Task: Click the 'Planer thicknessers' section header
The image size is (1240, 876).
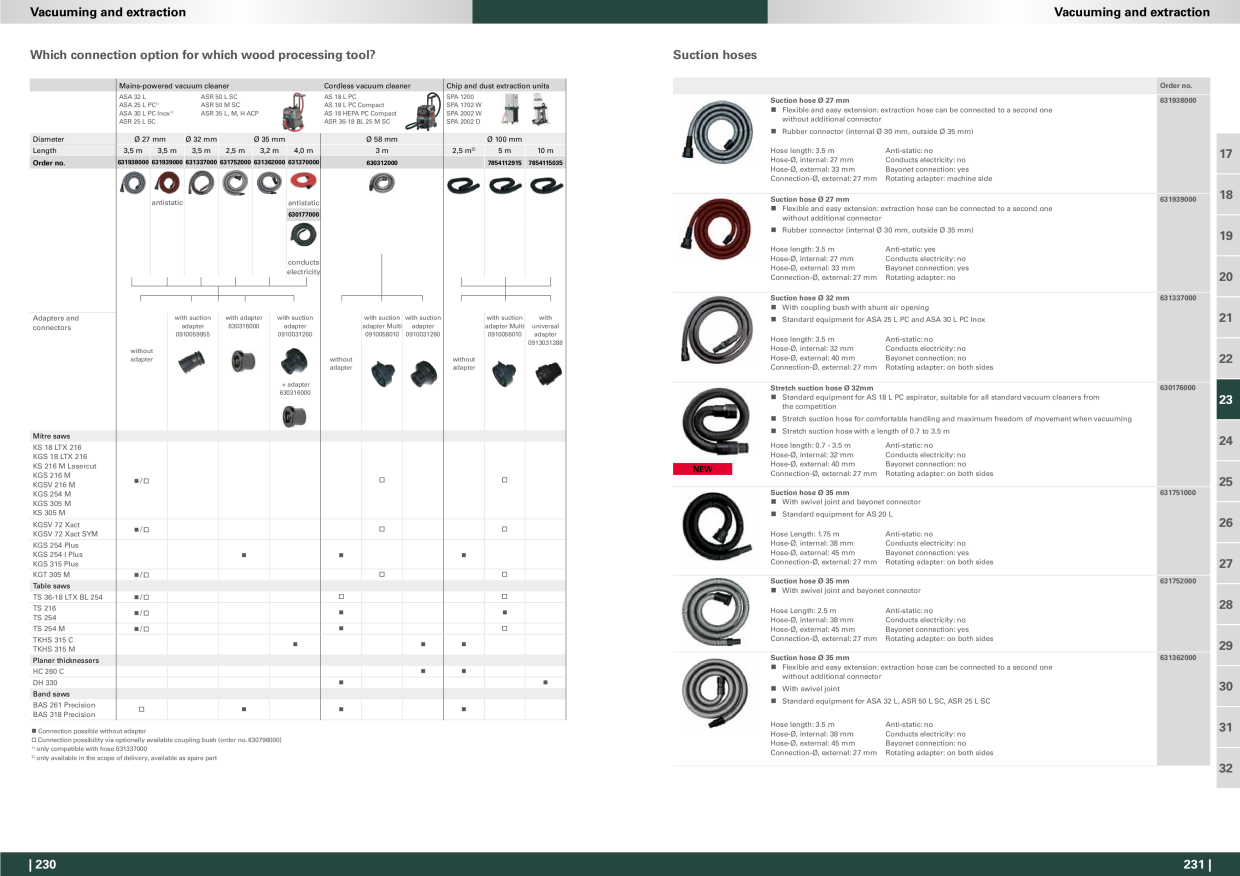Action: pos(298,660)
